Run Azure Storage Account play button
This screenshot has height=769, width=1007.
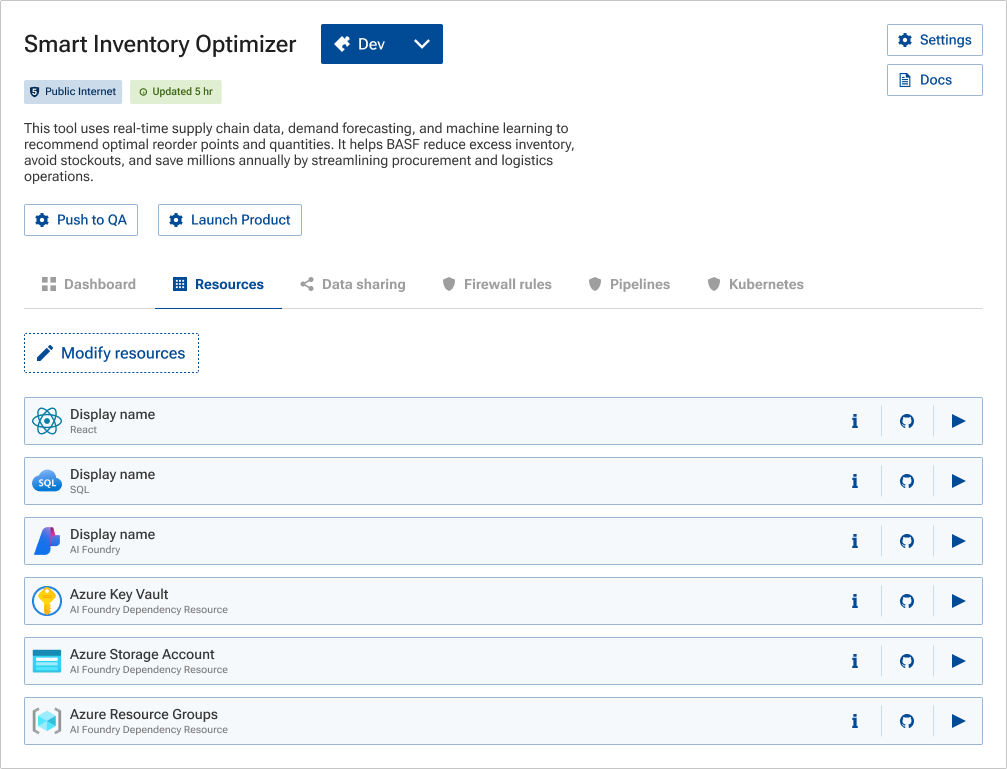click(958, 661)
